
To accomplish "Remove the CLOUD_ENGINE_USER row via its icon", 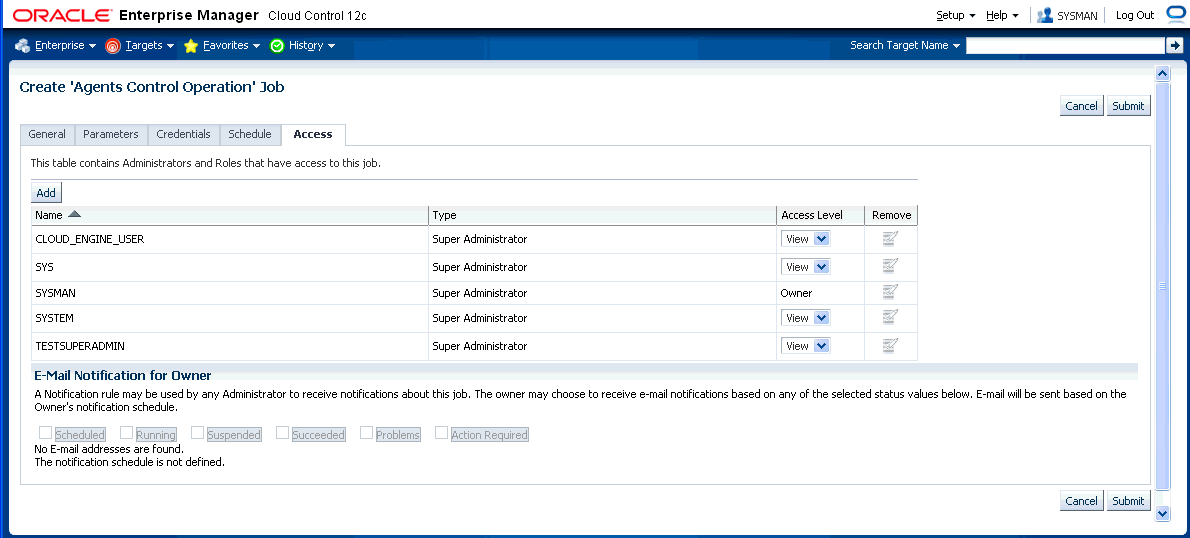I will click(890, 239).
